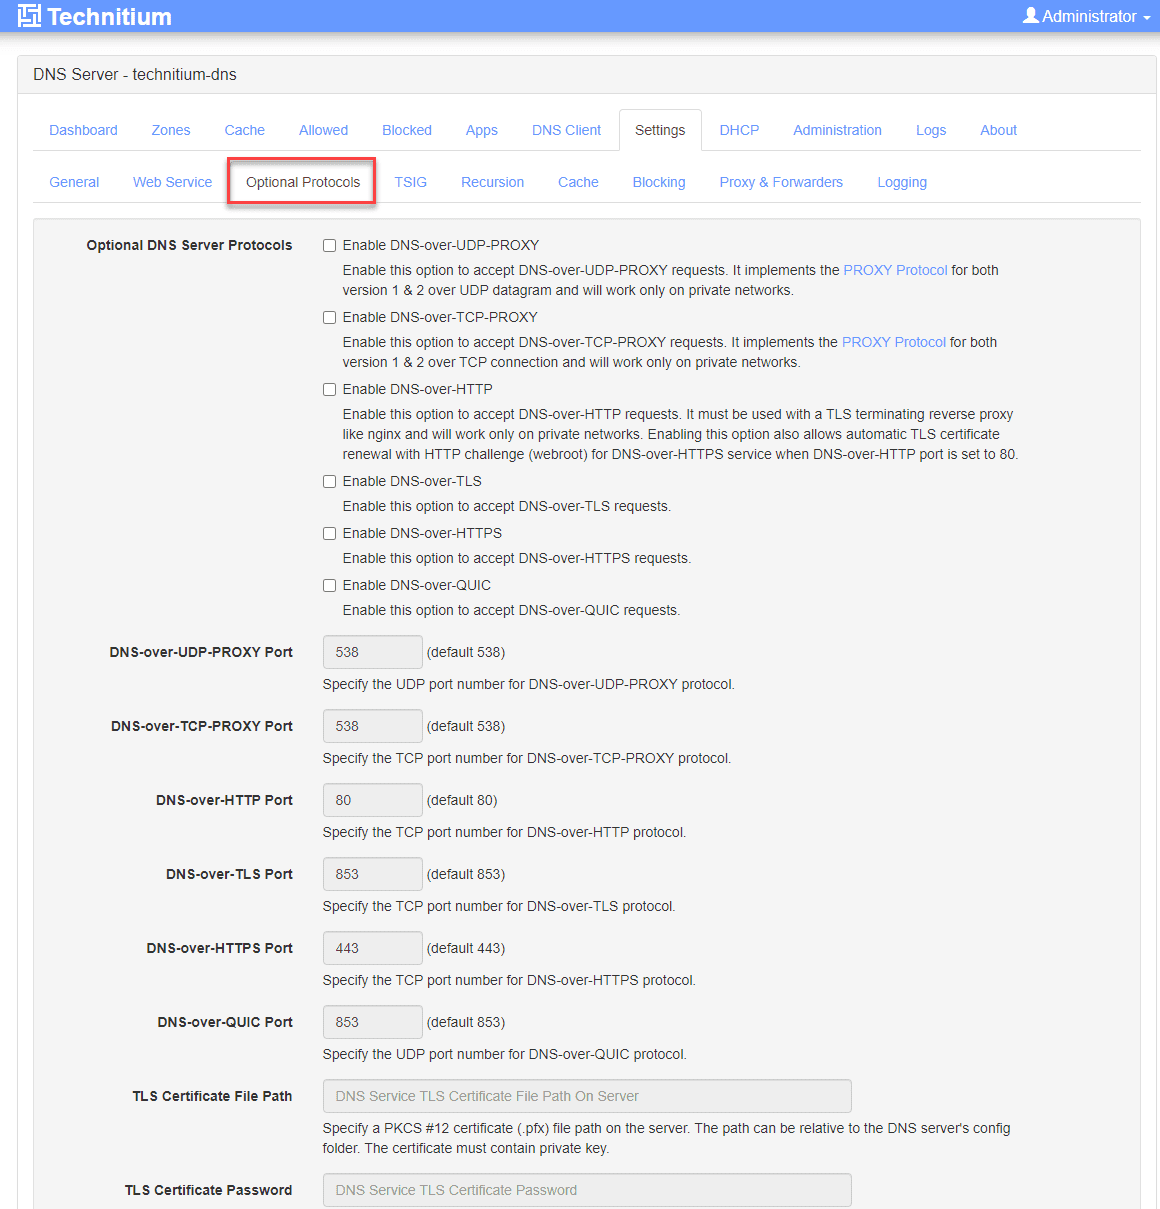Select the Optional Protocols sub-tab
Screen dimensions: 1160x1209
(x=303, y=182)
